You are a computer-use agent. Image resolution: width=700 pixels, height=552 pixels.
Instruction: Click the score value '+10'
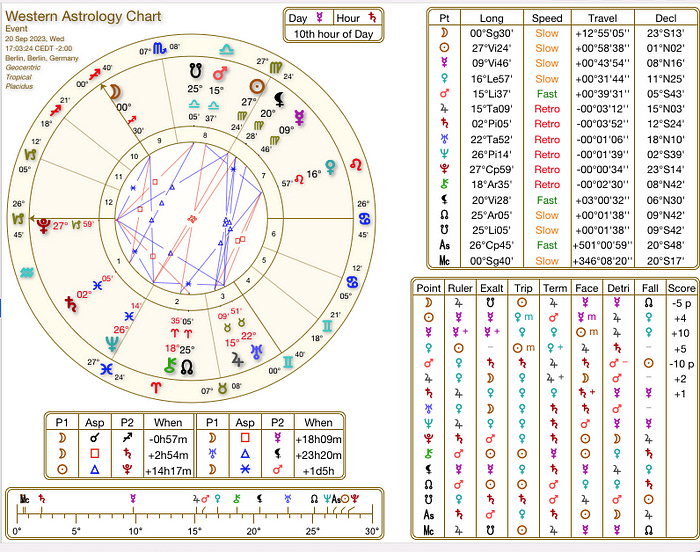[x=680, y=333]
